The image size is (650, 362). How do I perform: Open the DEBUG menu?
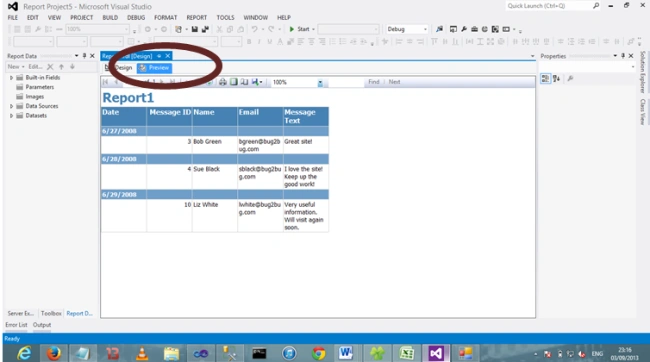pos(136,17)
